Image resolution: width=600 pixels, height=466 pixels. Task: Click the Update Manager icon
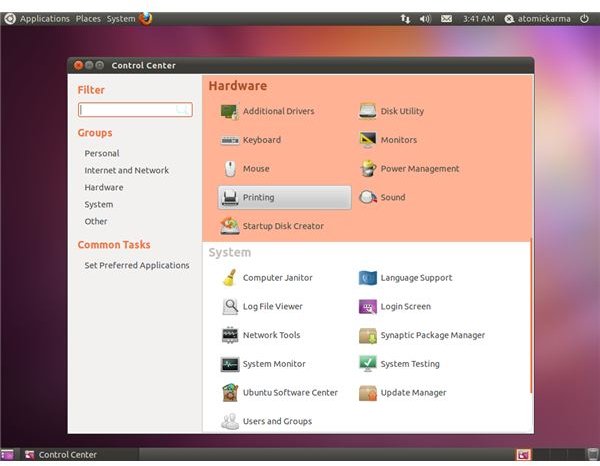368,393
